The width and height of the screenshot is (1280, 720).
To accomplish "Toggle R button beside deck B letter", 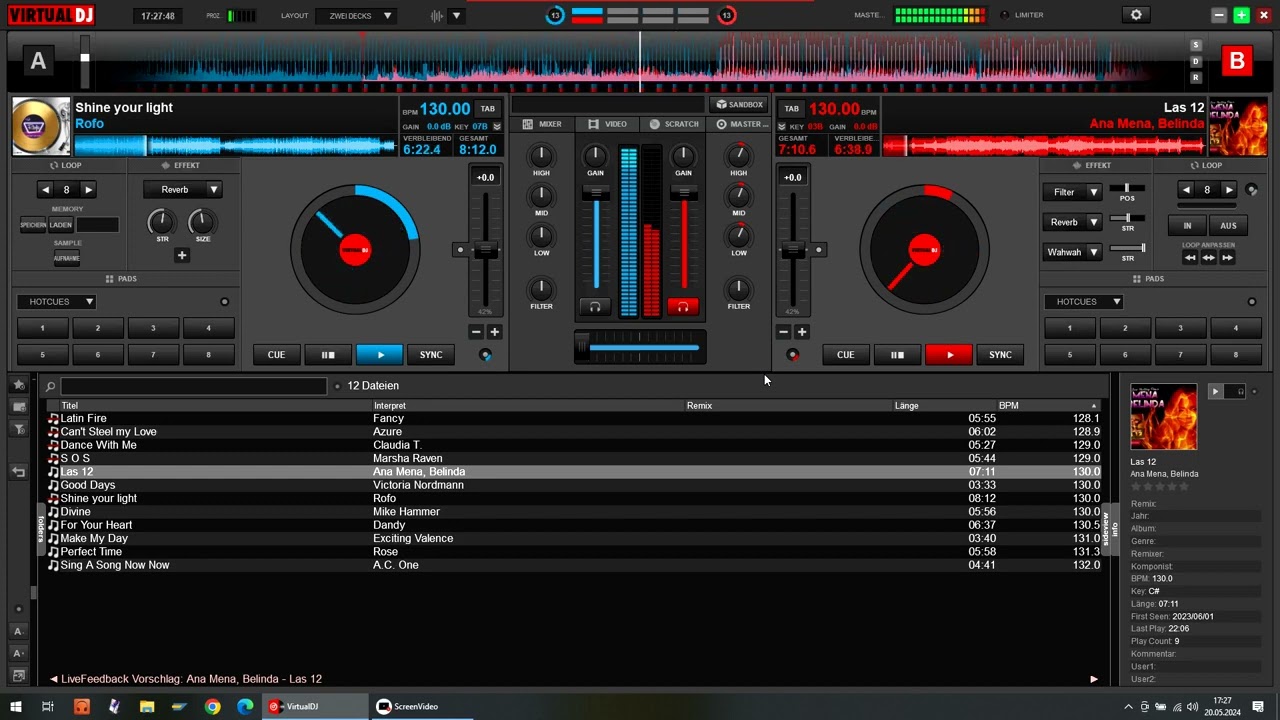I will (x=1196, y=77).
